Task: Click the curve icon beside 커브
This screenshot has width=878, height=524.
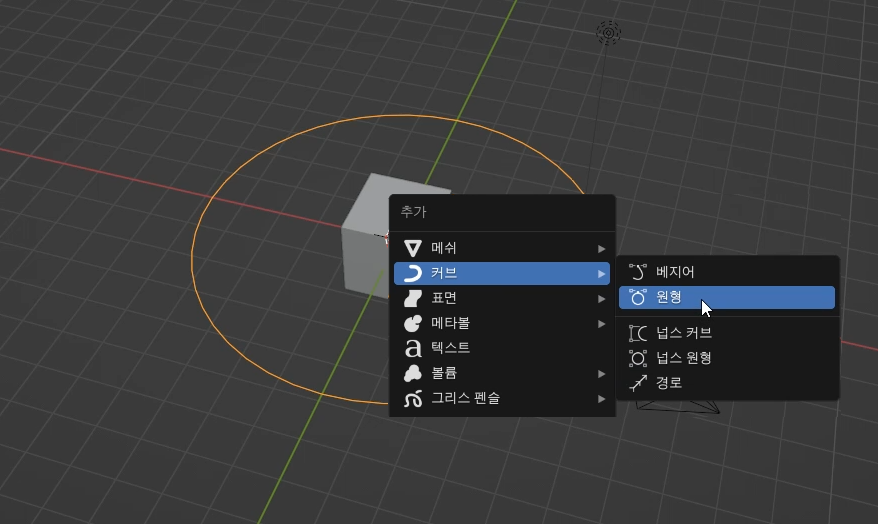Action: [413, 273]
